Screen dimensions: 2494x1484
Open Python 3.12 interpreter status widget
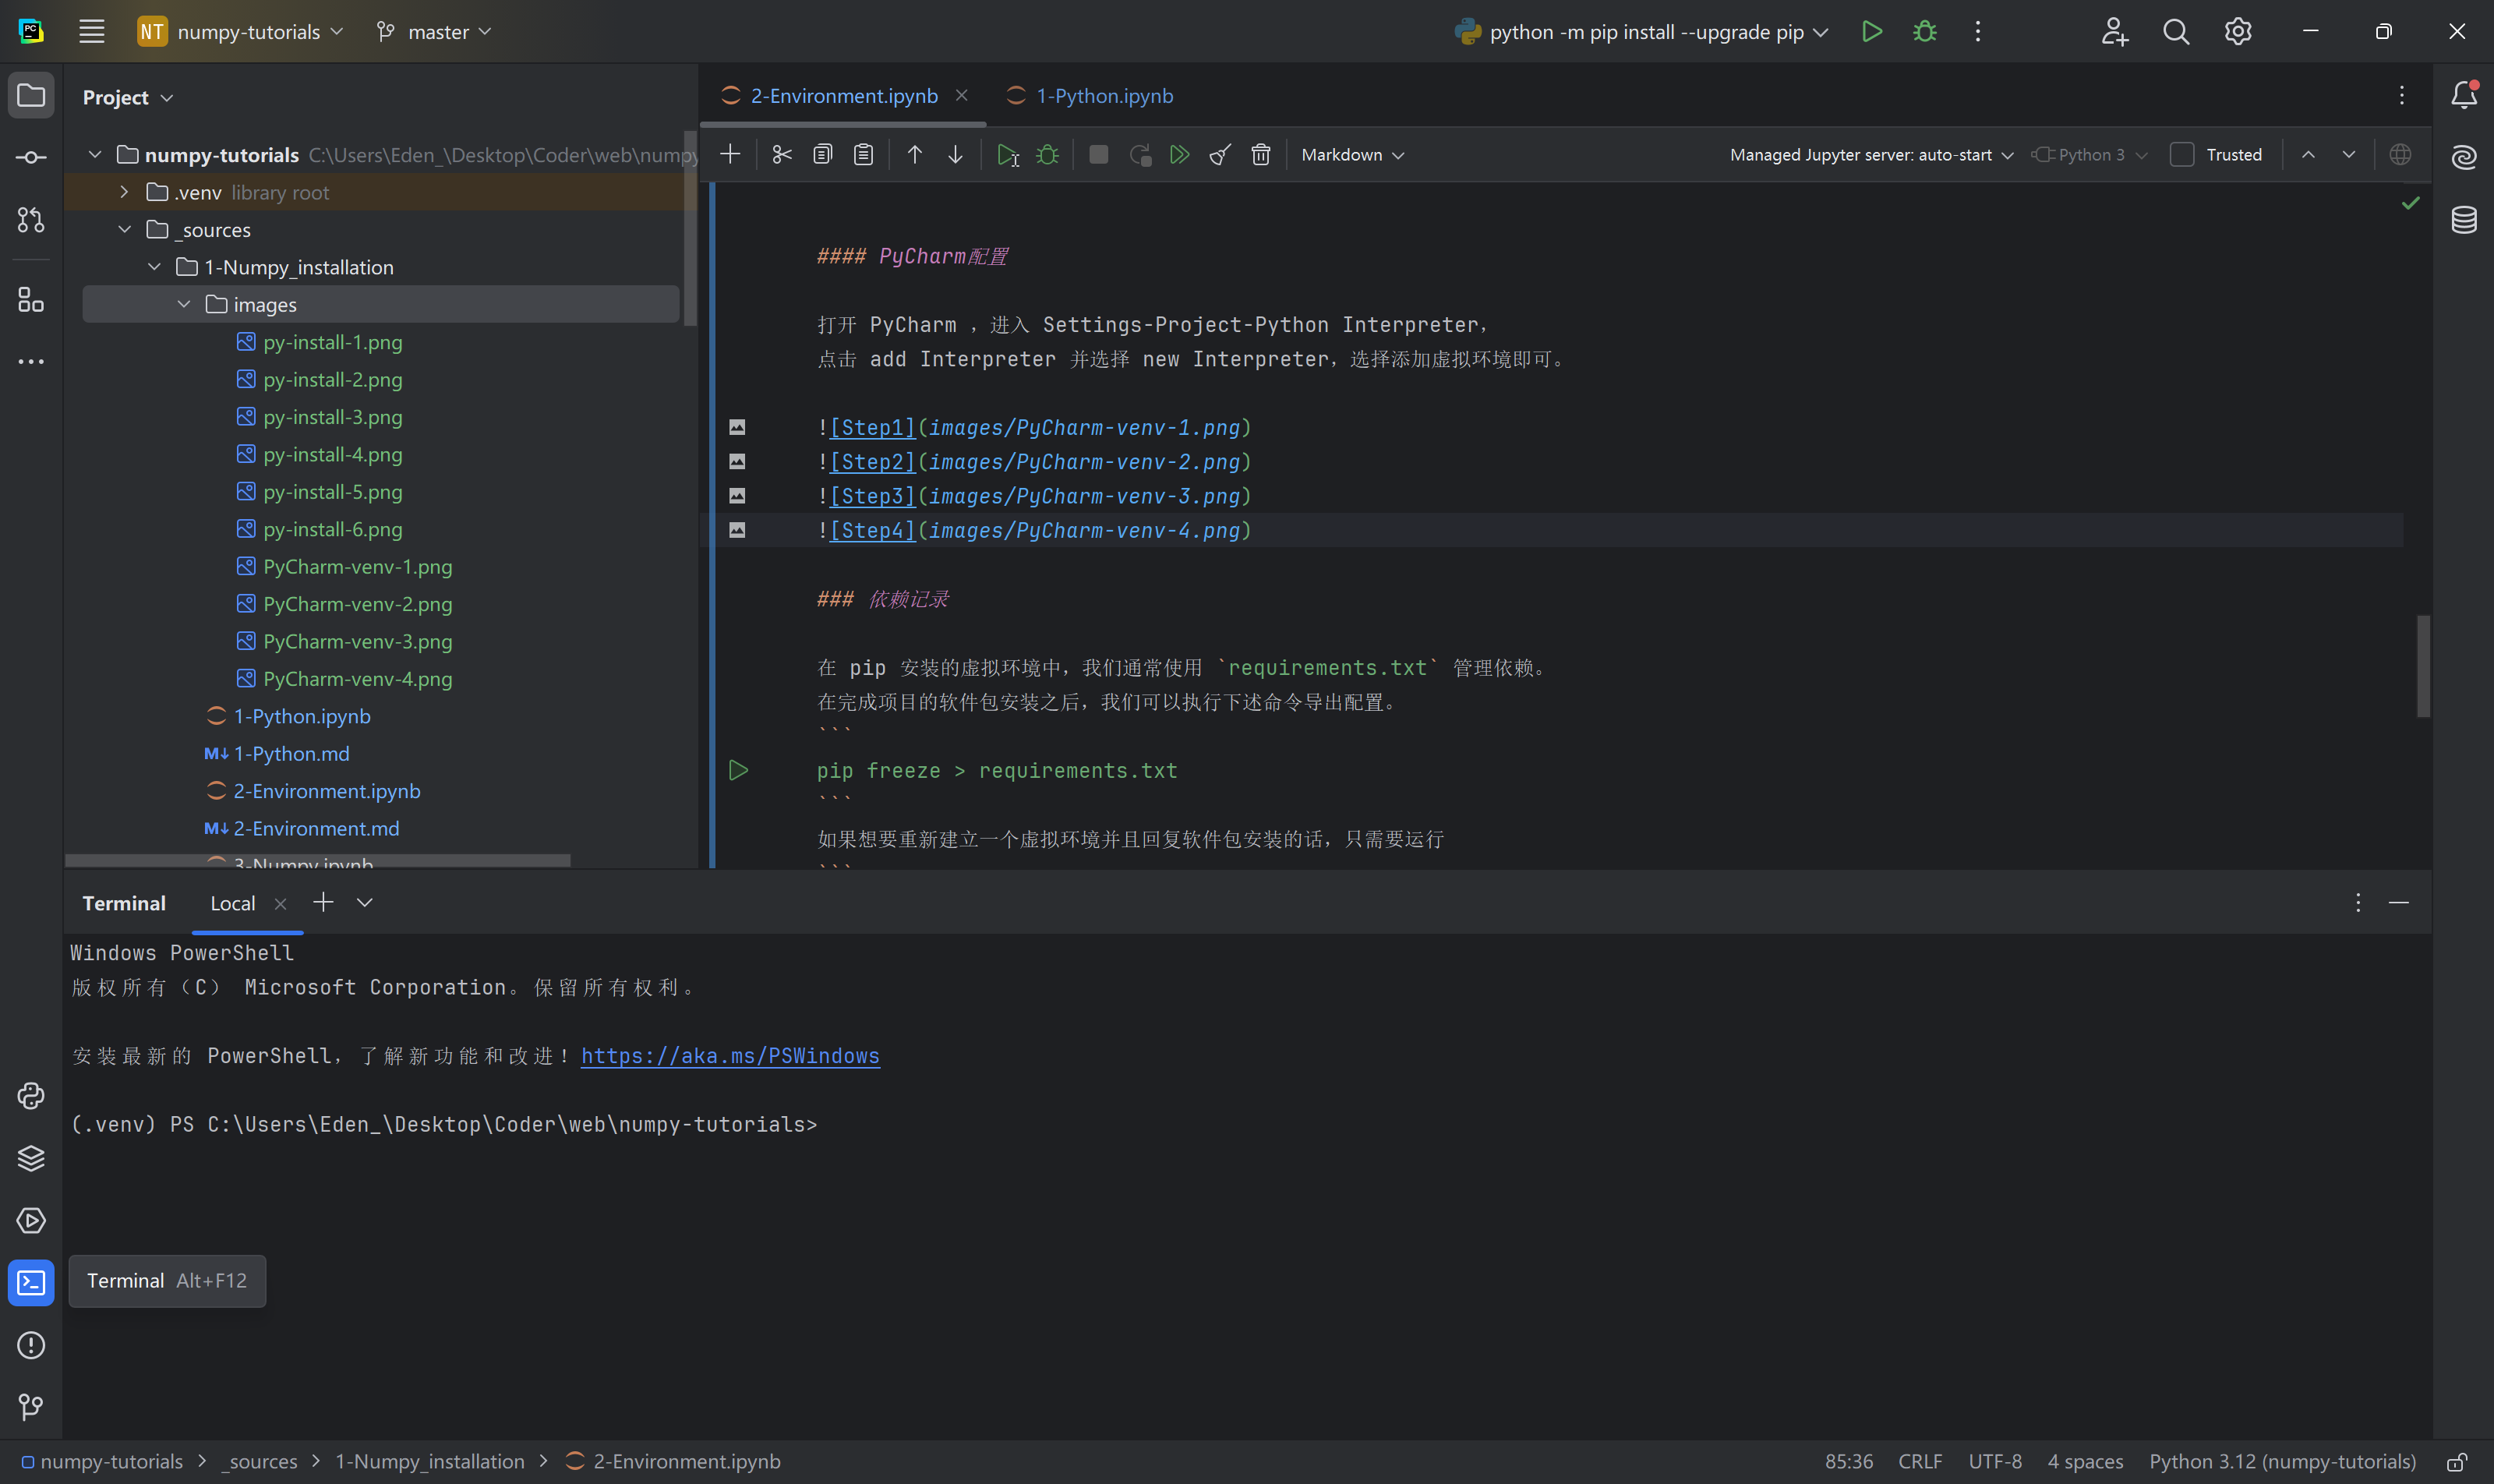pos(2282,1461)
